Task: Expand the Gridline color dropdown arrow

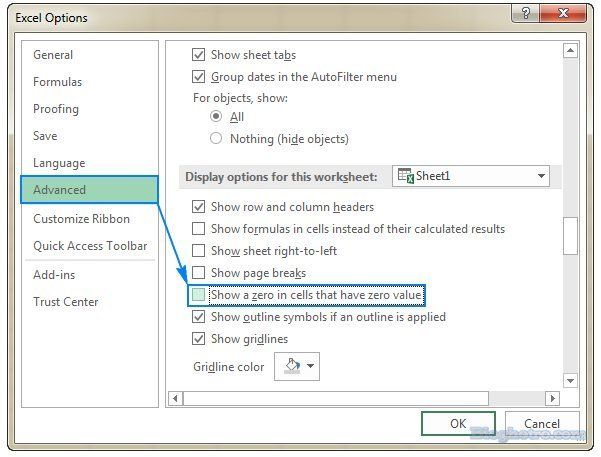Action: [x=311, y=367]
